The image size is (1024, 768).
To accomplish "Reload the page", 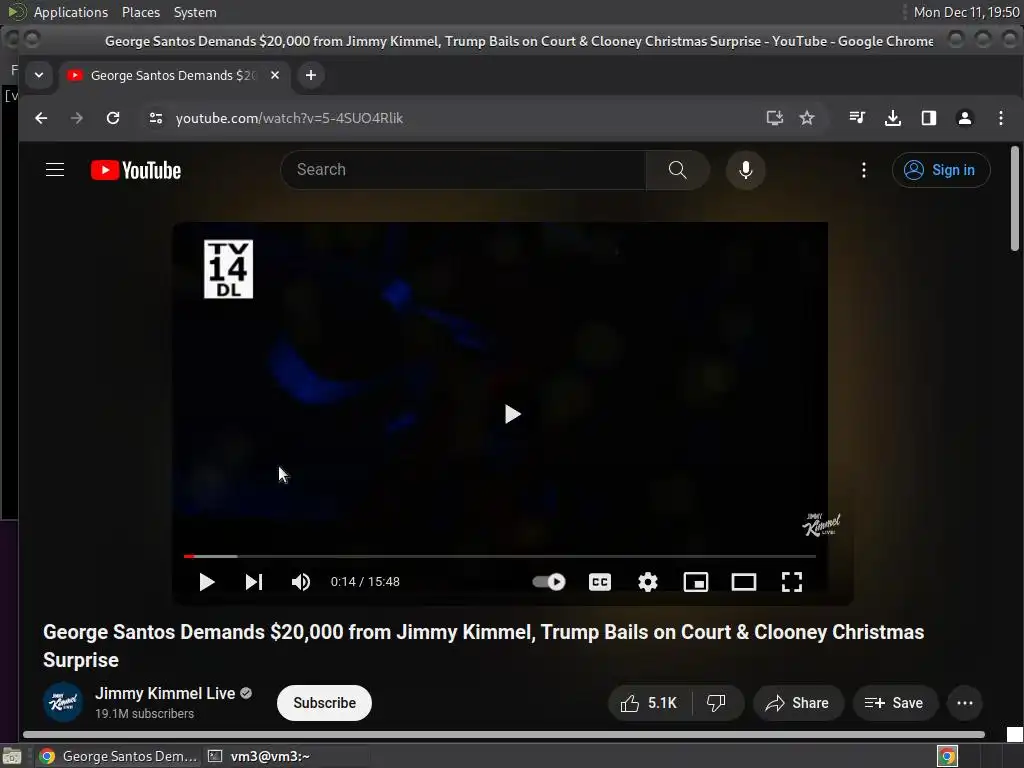I will pos(113,118).
